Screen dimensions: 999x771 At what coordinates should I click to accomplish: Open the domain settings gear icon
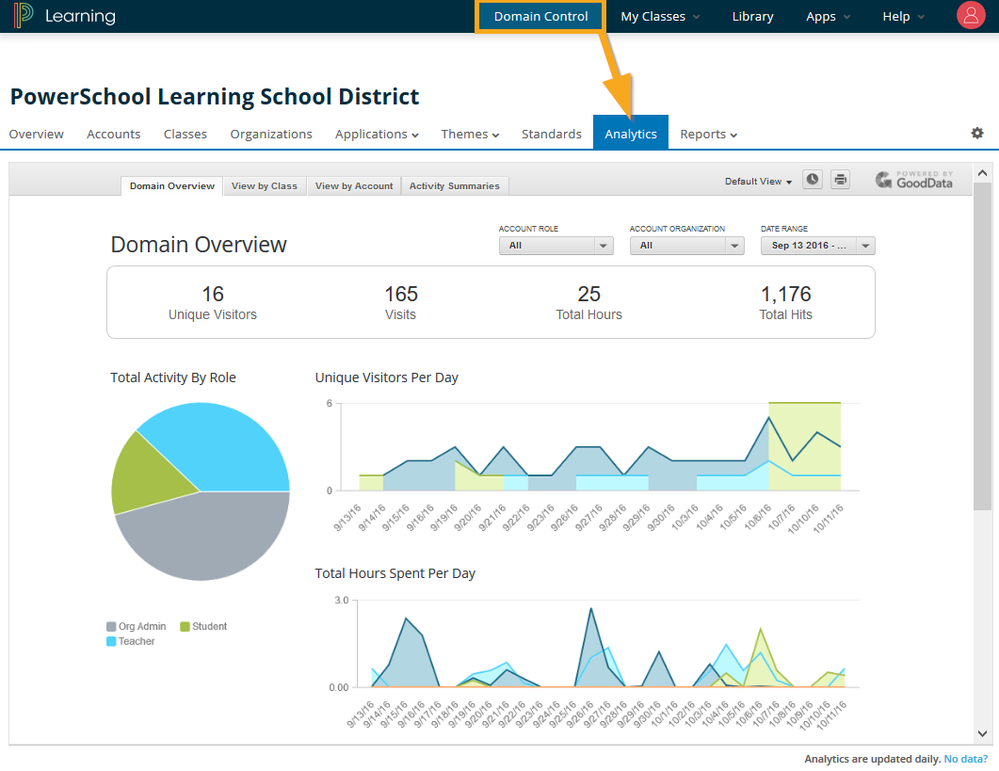pyautogui.click(x=977, y=133)
